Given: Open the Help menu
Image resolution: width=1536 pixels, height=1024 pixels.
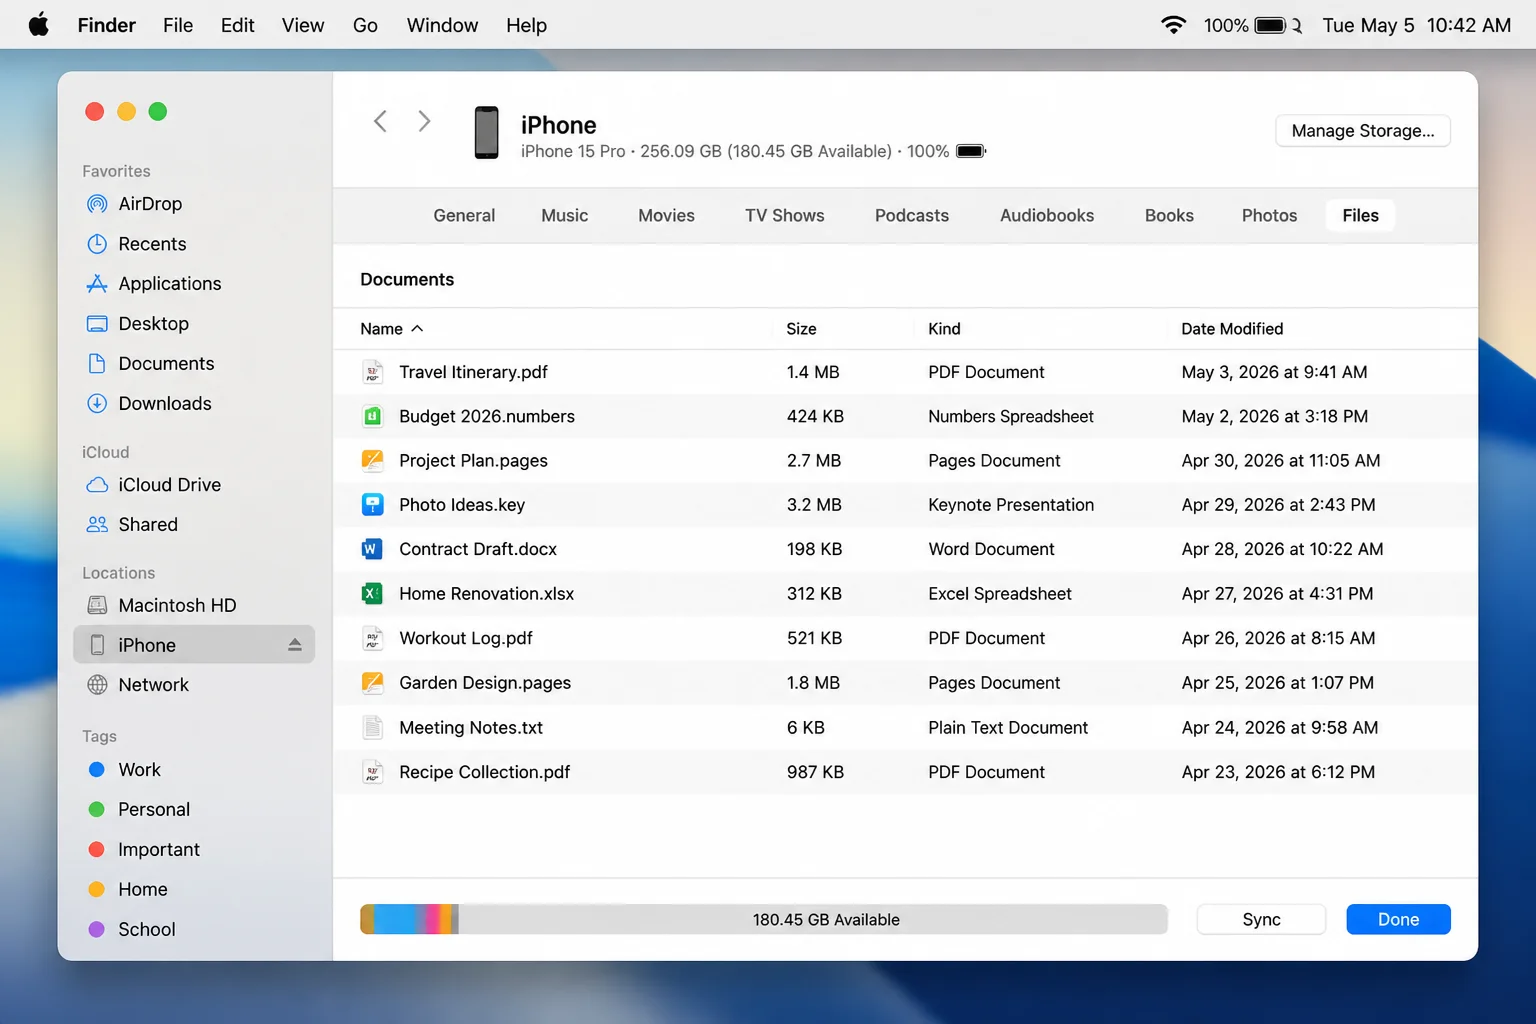Looking at the screenshot, I should (526, 25).
